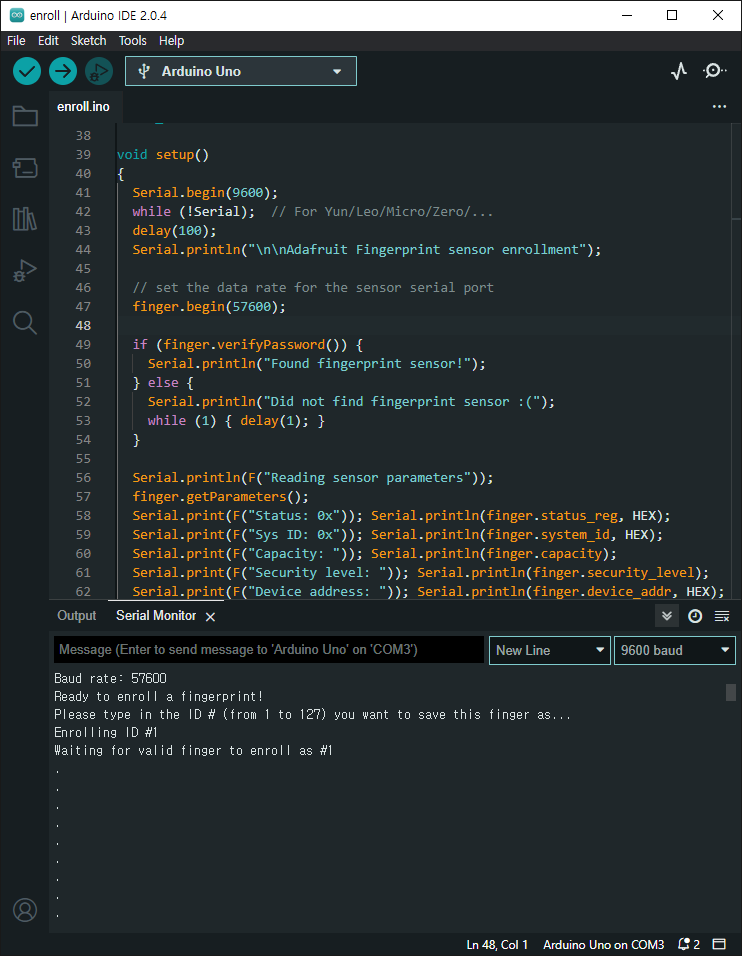Clear the Serial Monitor output
The width and height of the screenshot is (742, 956).
(722, 616)
